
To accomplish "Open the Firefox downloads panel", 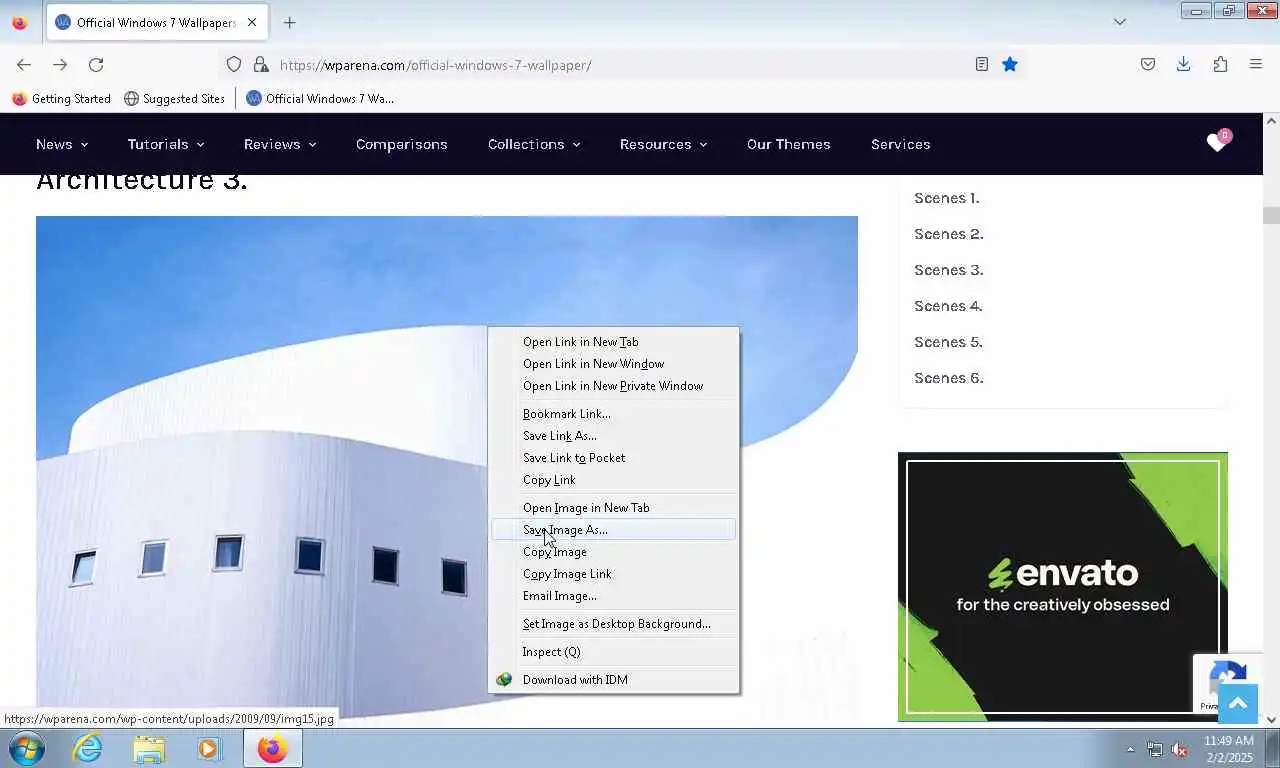I will (x=1184, y=65).
